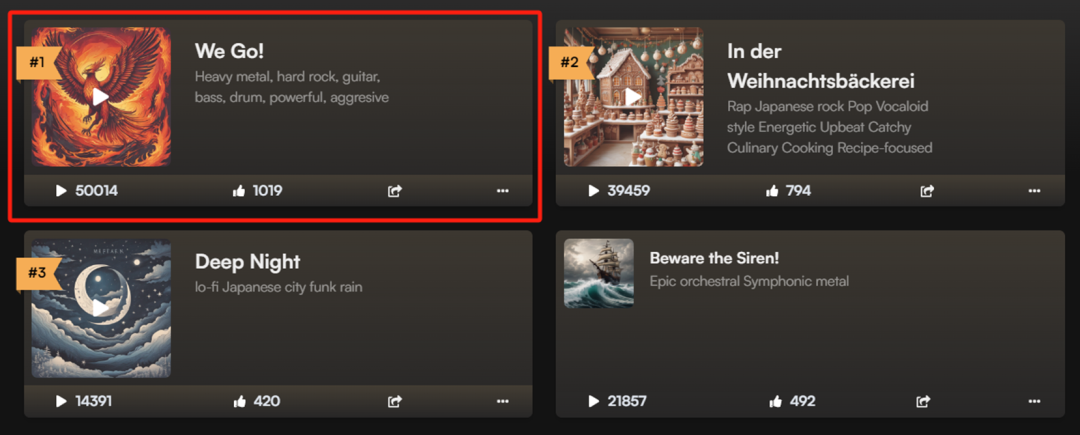Like the Deep Night track
The width and height of the screenshot is (1080, 435).
240,401
